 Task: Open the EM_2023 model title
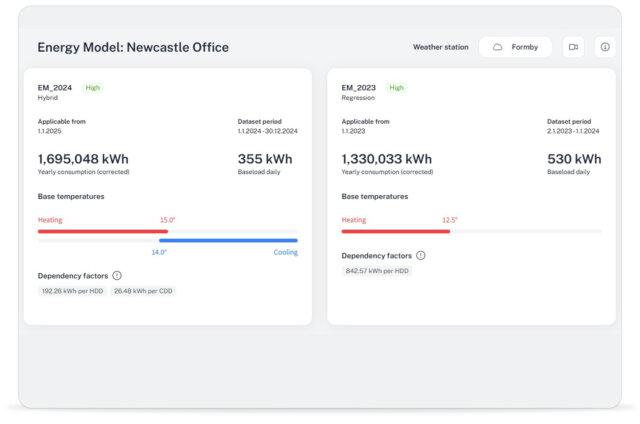[358, 88]
